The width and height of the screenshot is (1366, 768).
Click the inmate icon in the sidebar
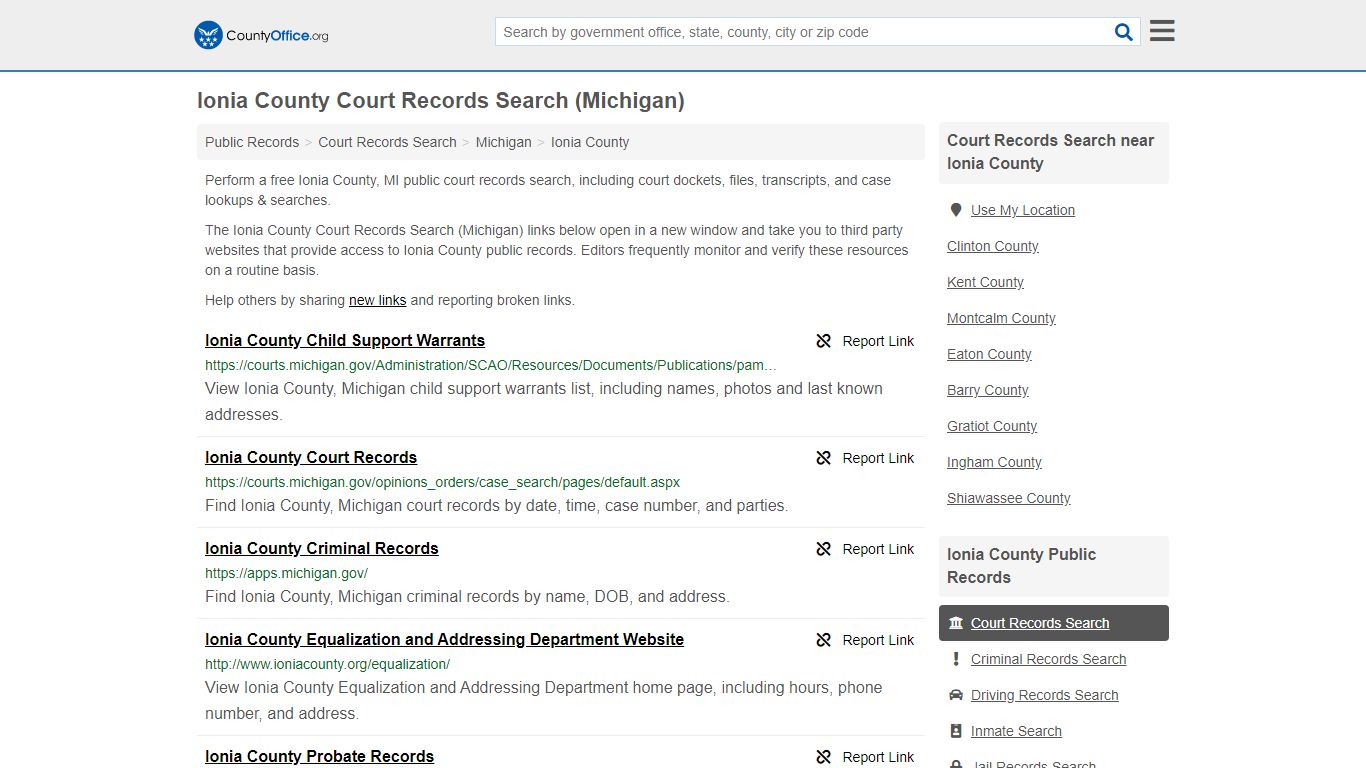pyautogui.click(x=956, y=731)
